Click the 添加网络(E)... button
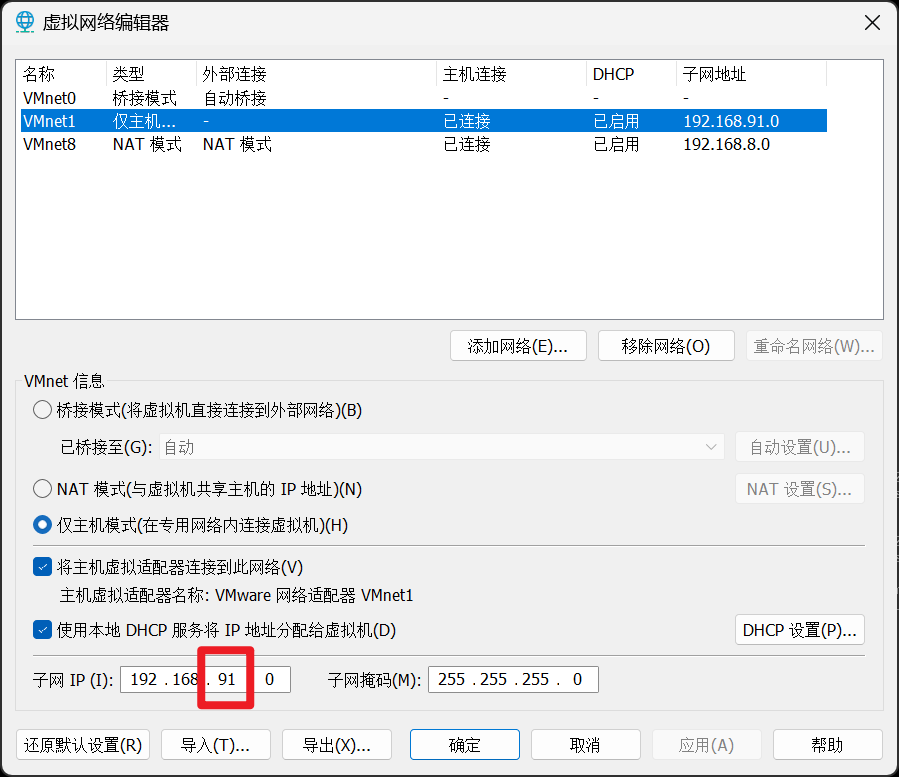 (518, 346)
